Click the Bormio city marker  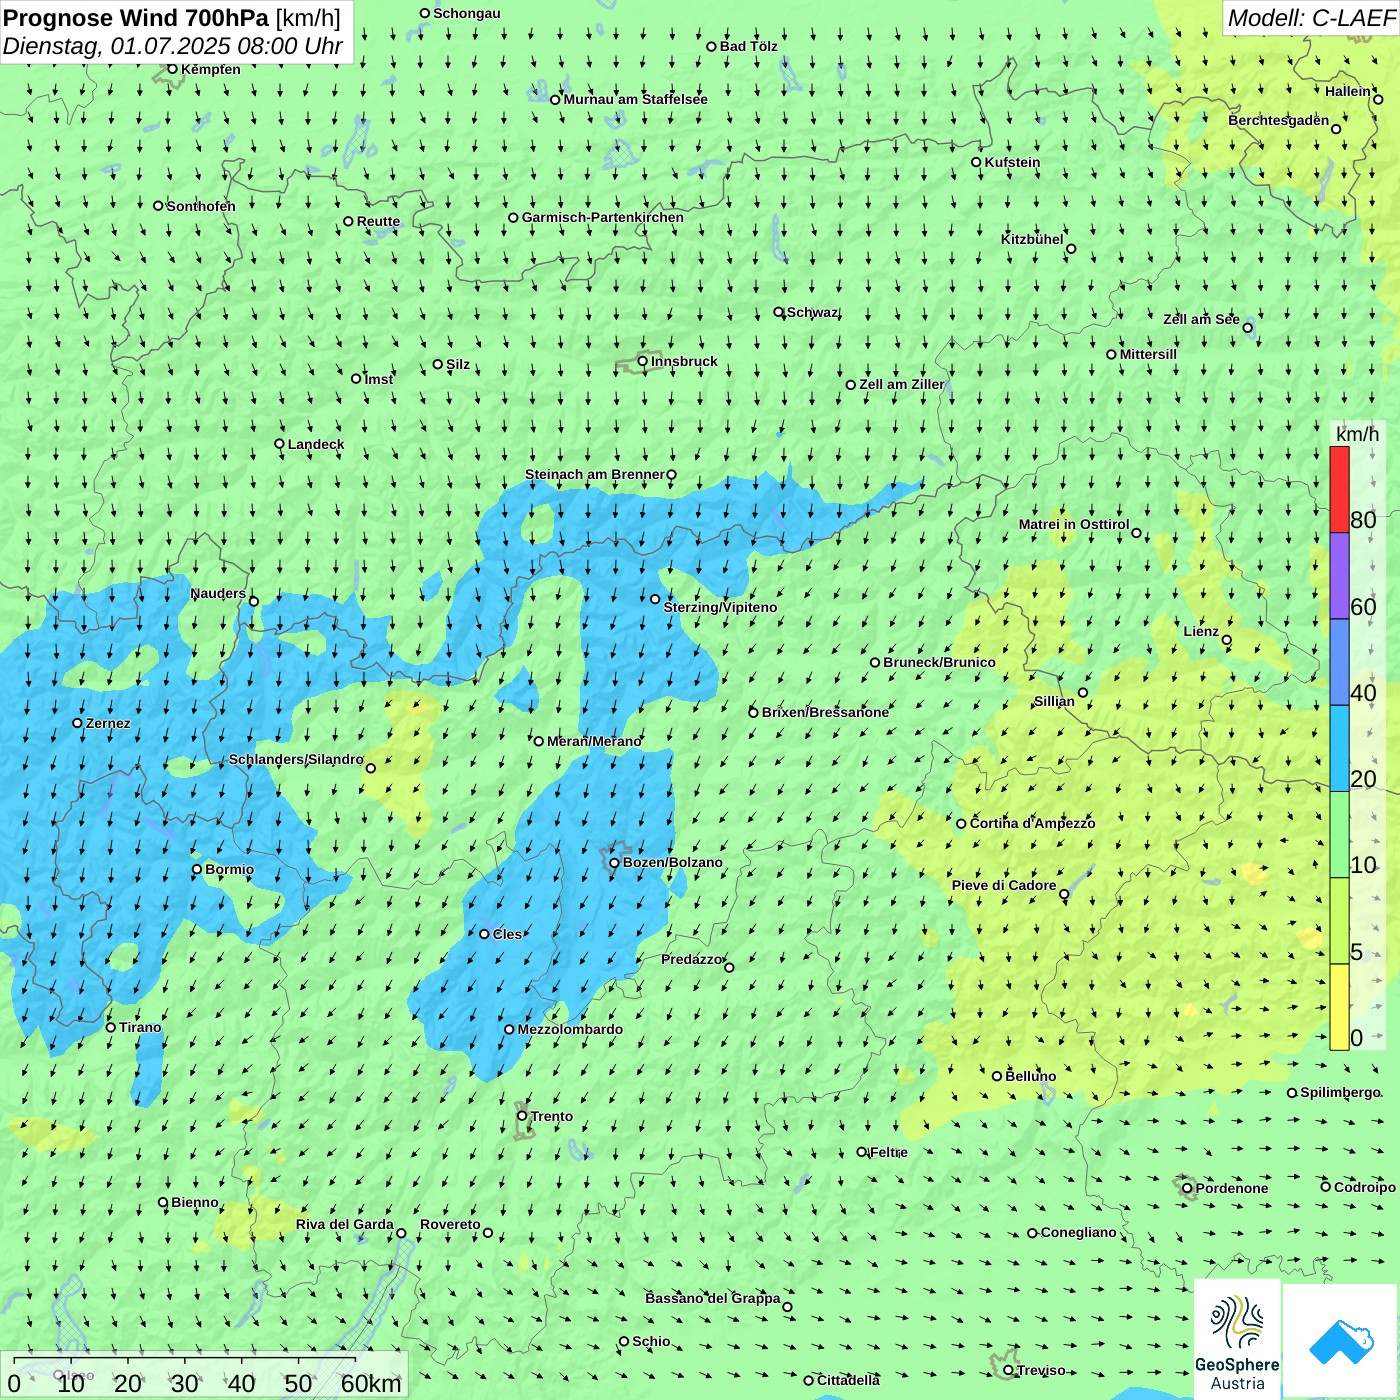[197, 869]
